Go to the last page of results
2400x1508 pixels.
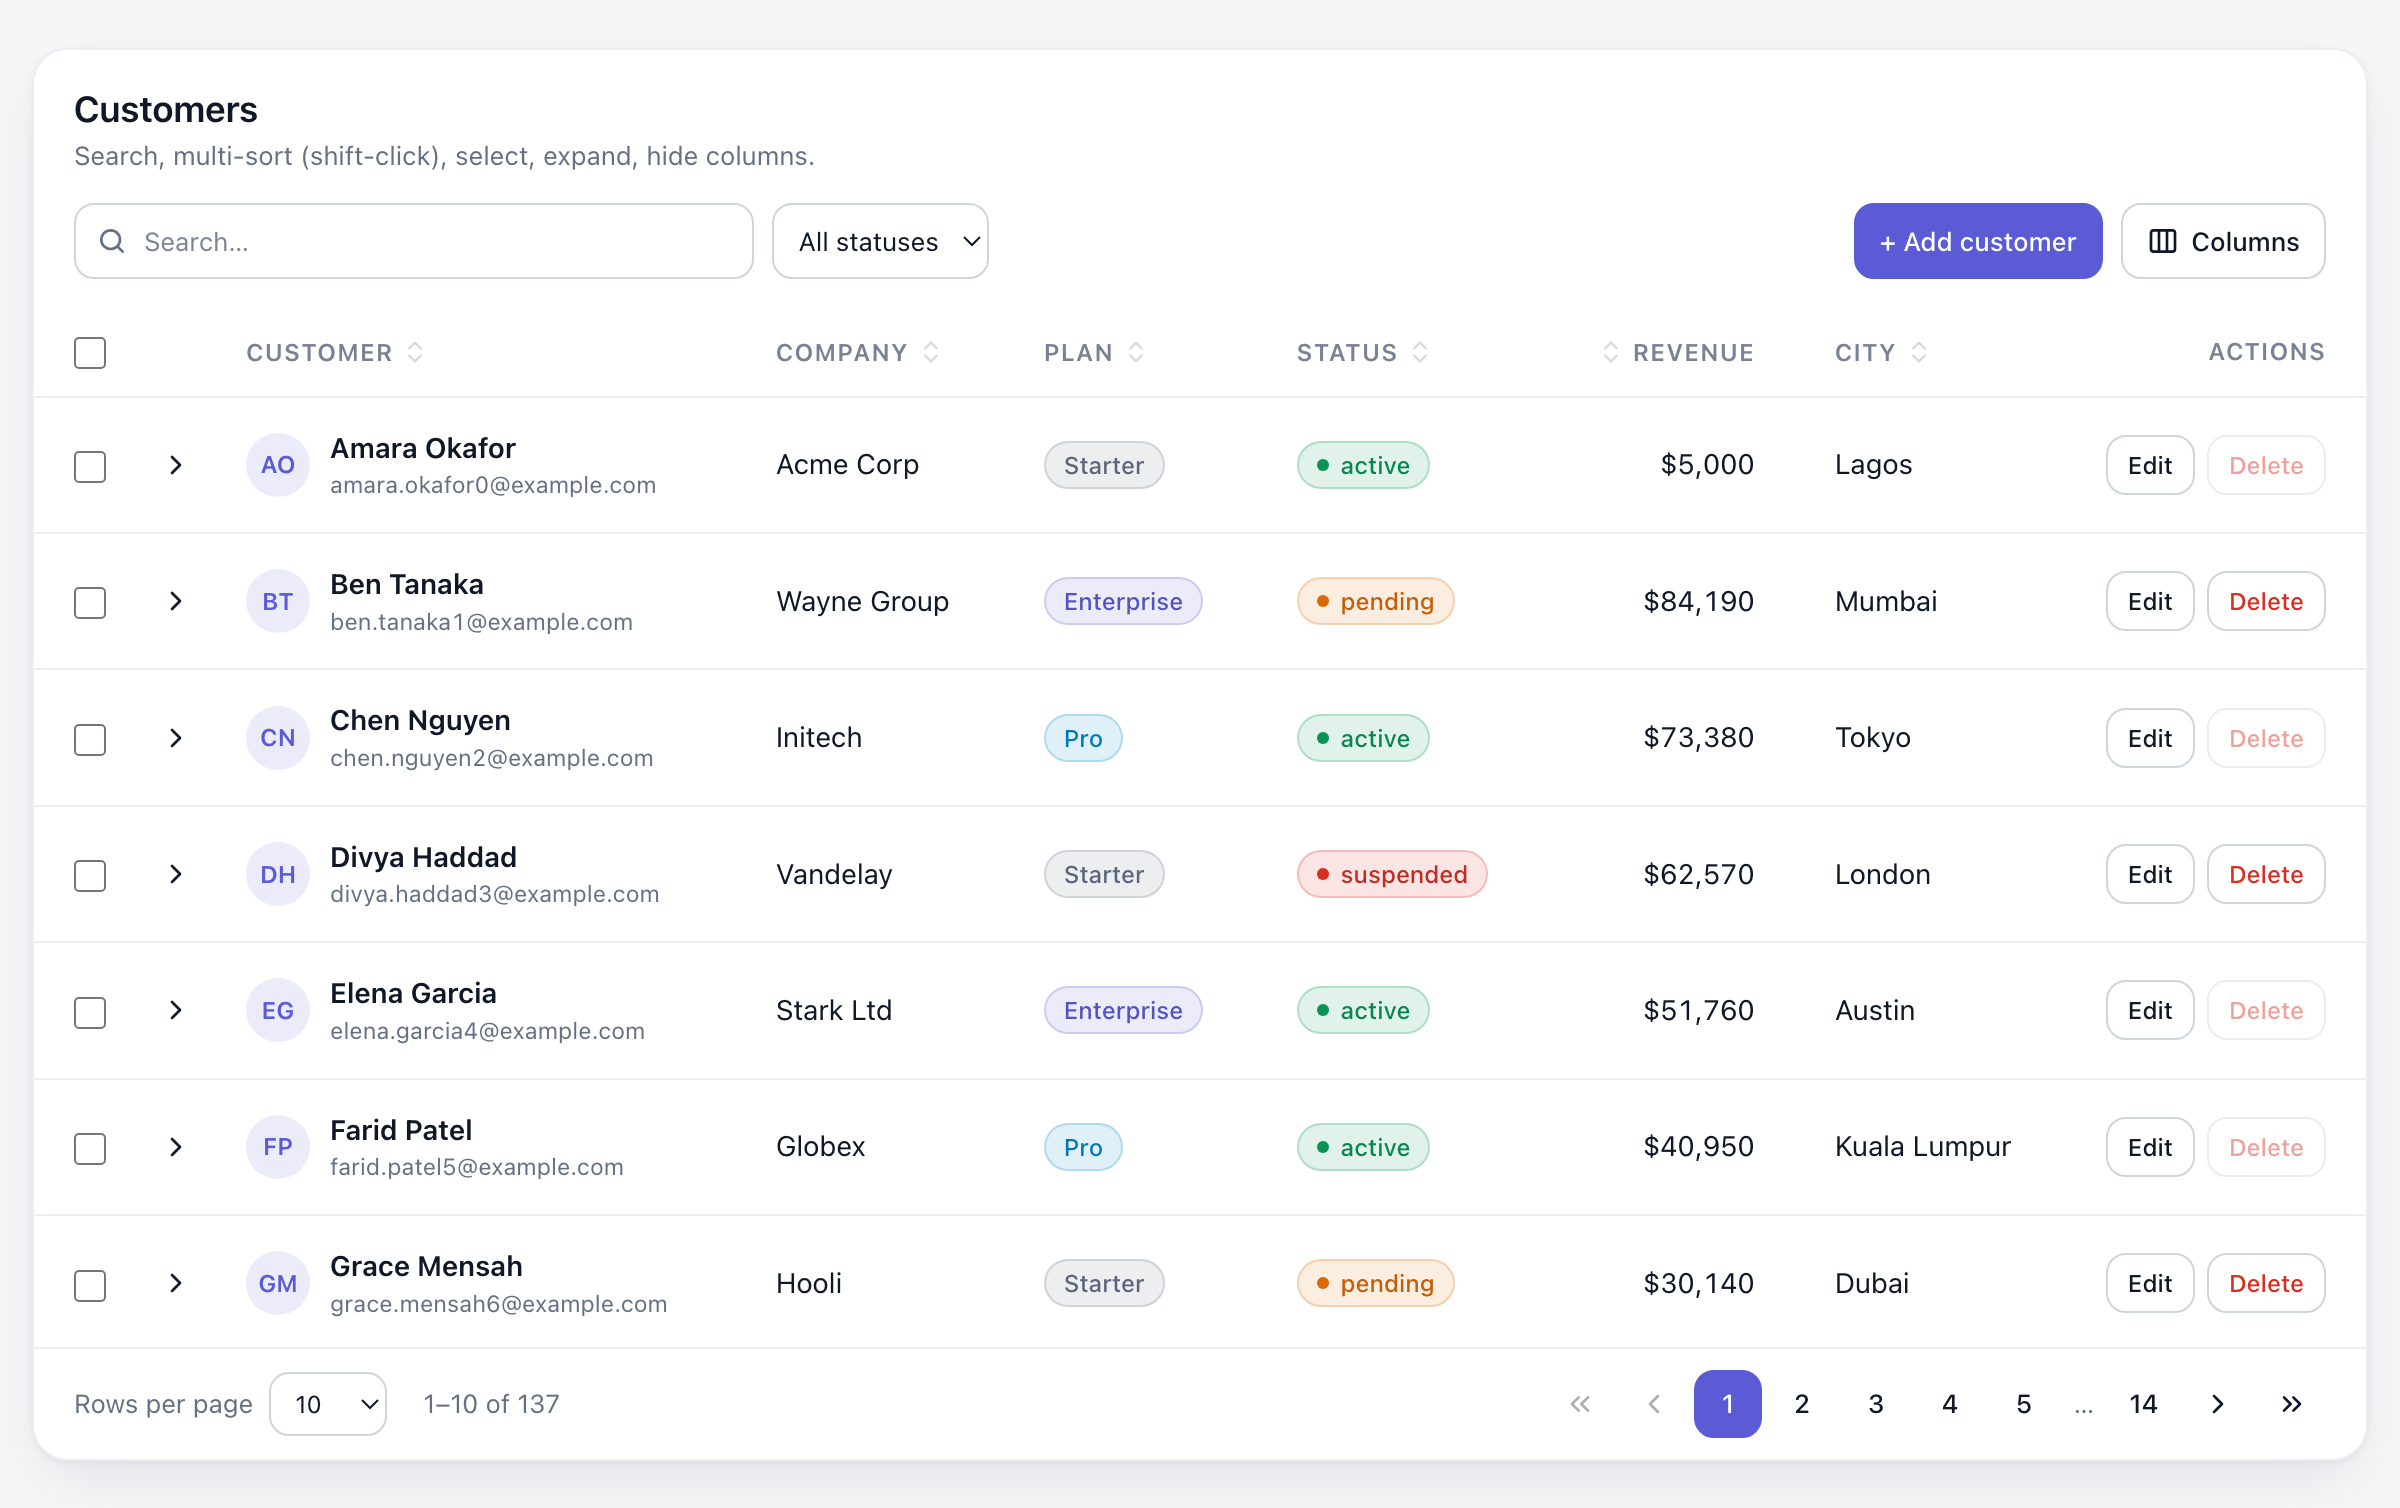(2291, 1404)
